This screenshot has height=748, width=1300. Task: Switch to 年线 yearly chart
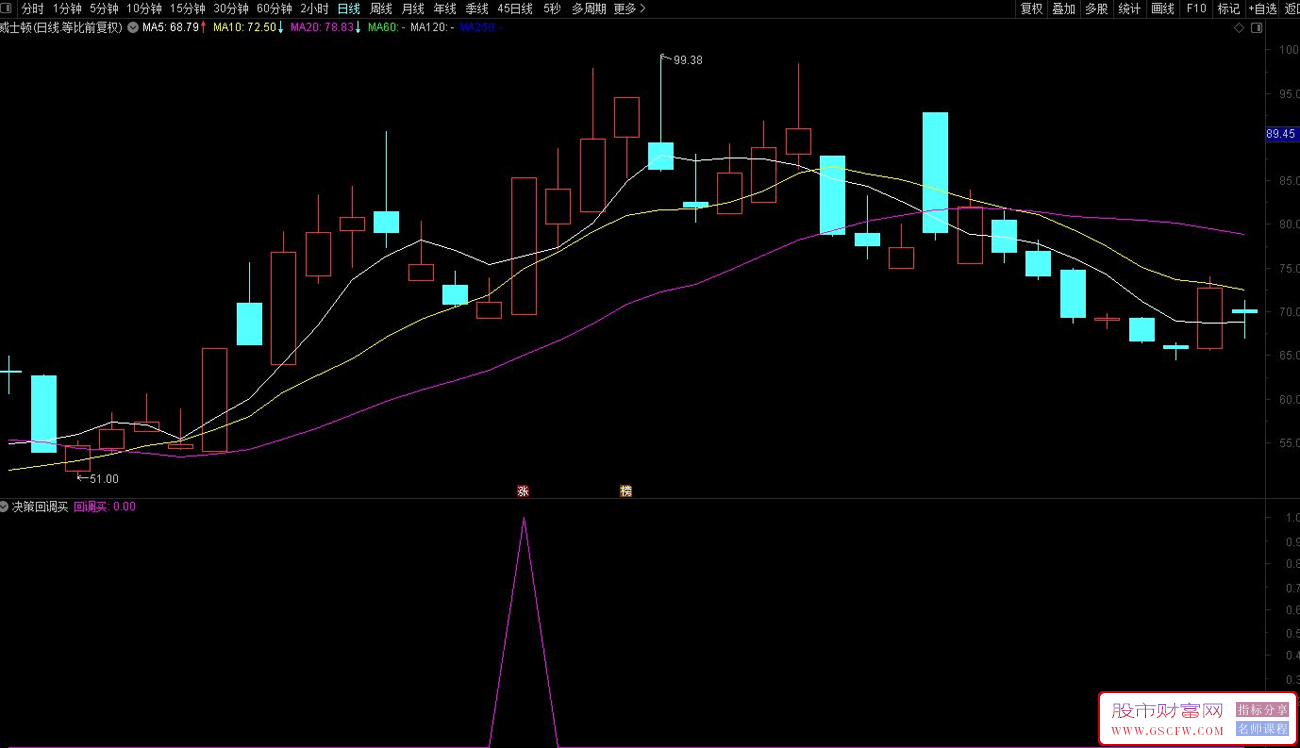[445, 8]
